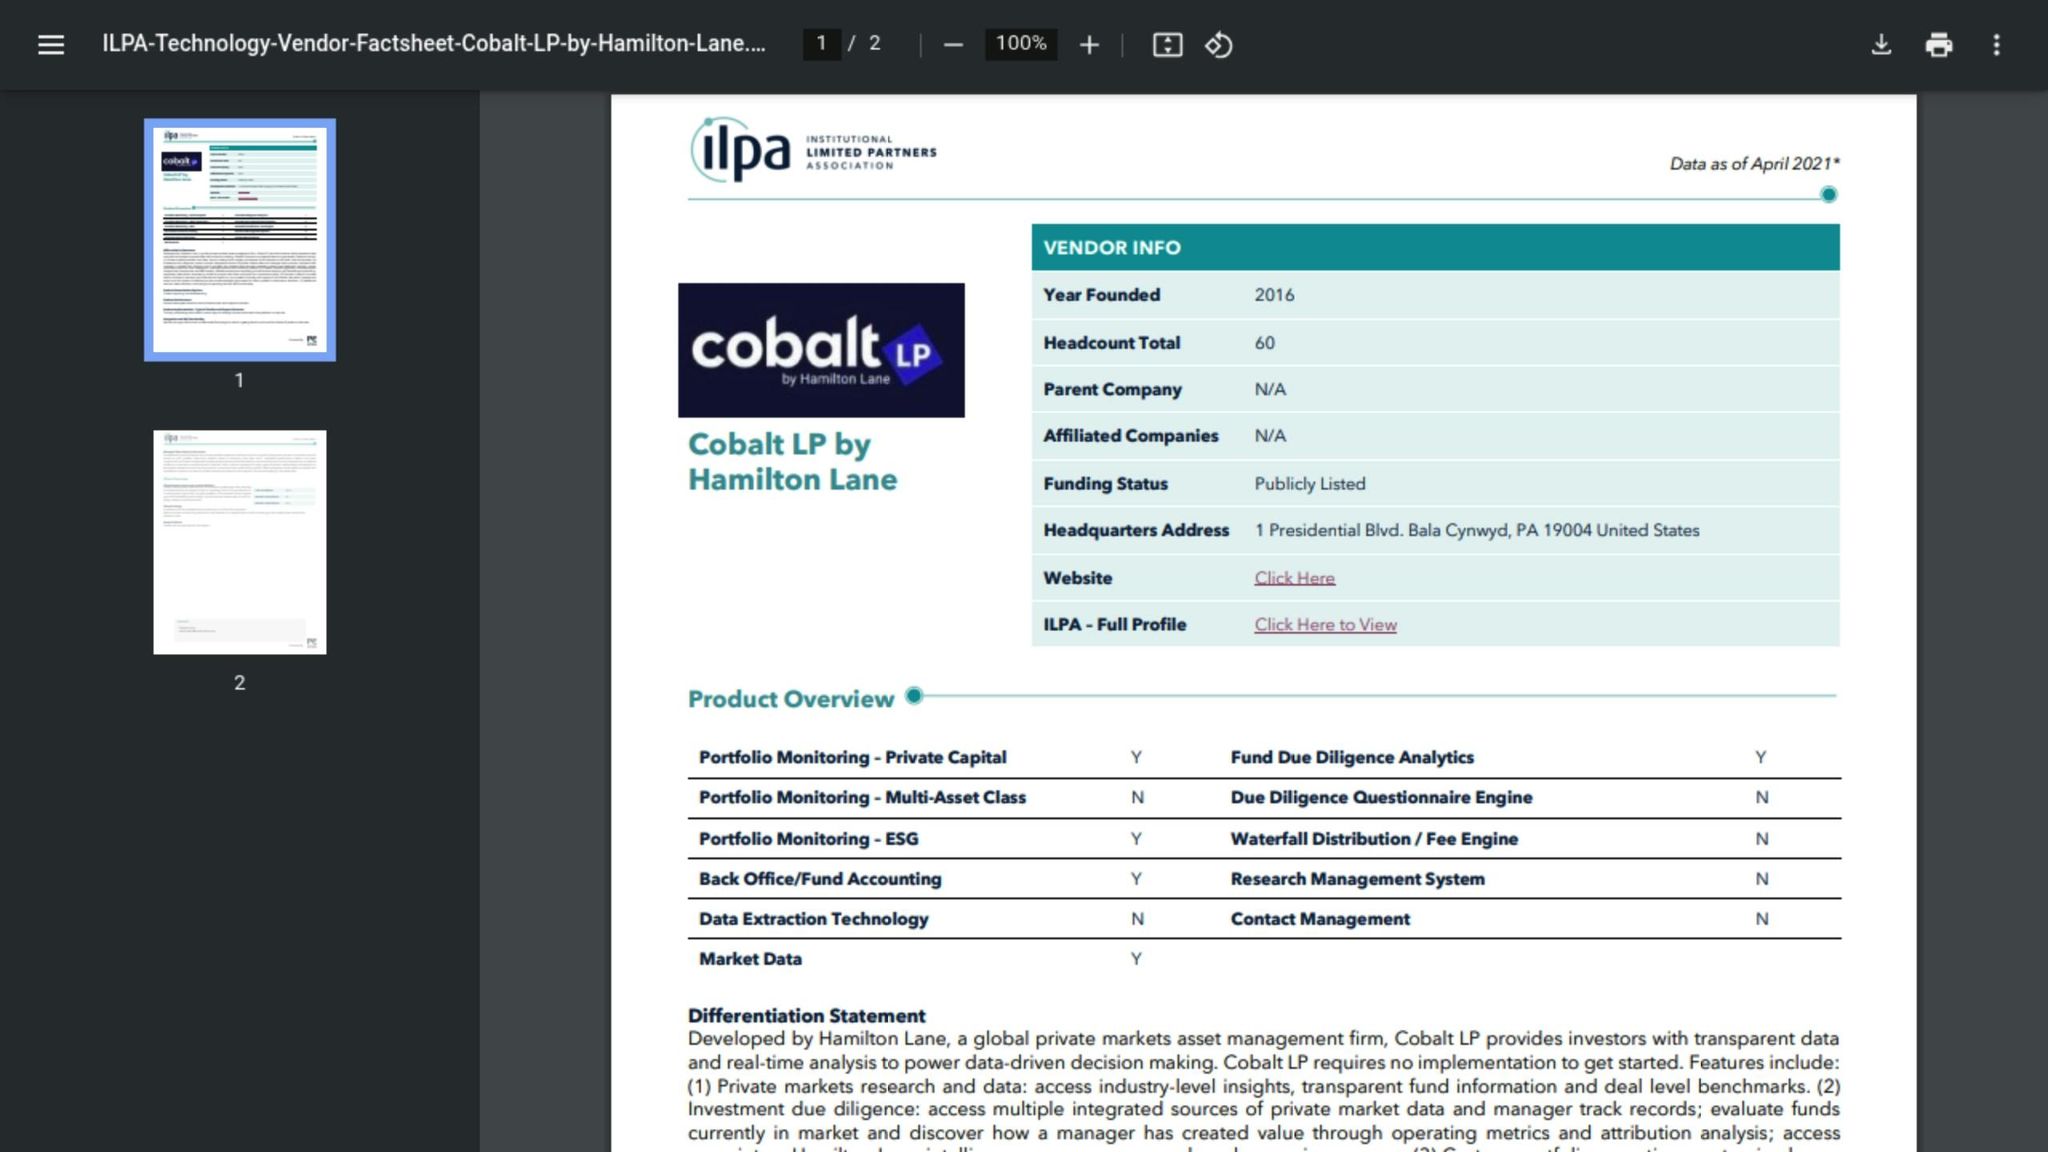The image size is (2048, 1152).
Task: Toggle the sidebar hamburger menu icon
Action: pos(50,44)
